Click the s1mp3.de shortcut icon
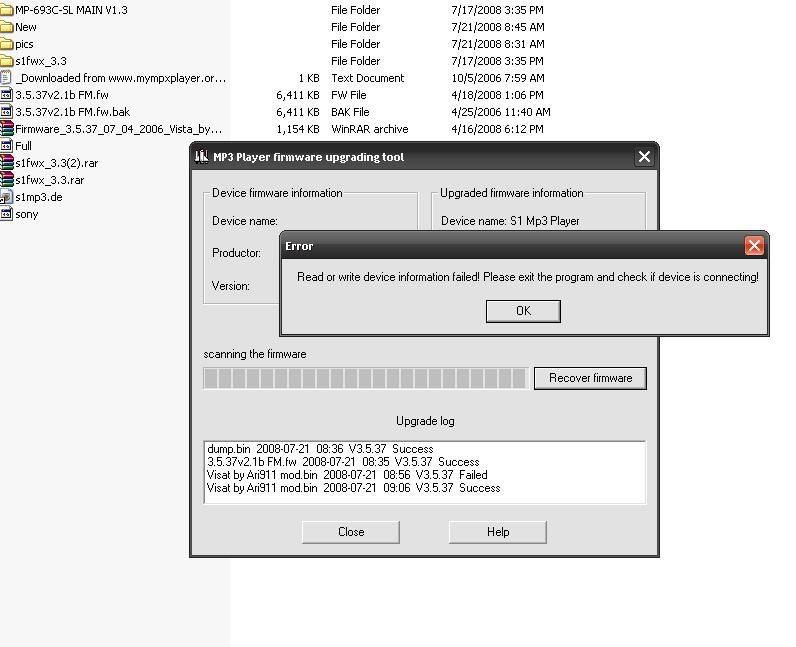 (x=7, y=197)
